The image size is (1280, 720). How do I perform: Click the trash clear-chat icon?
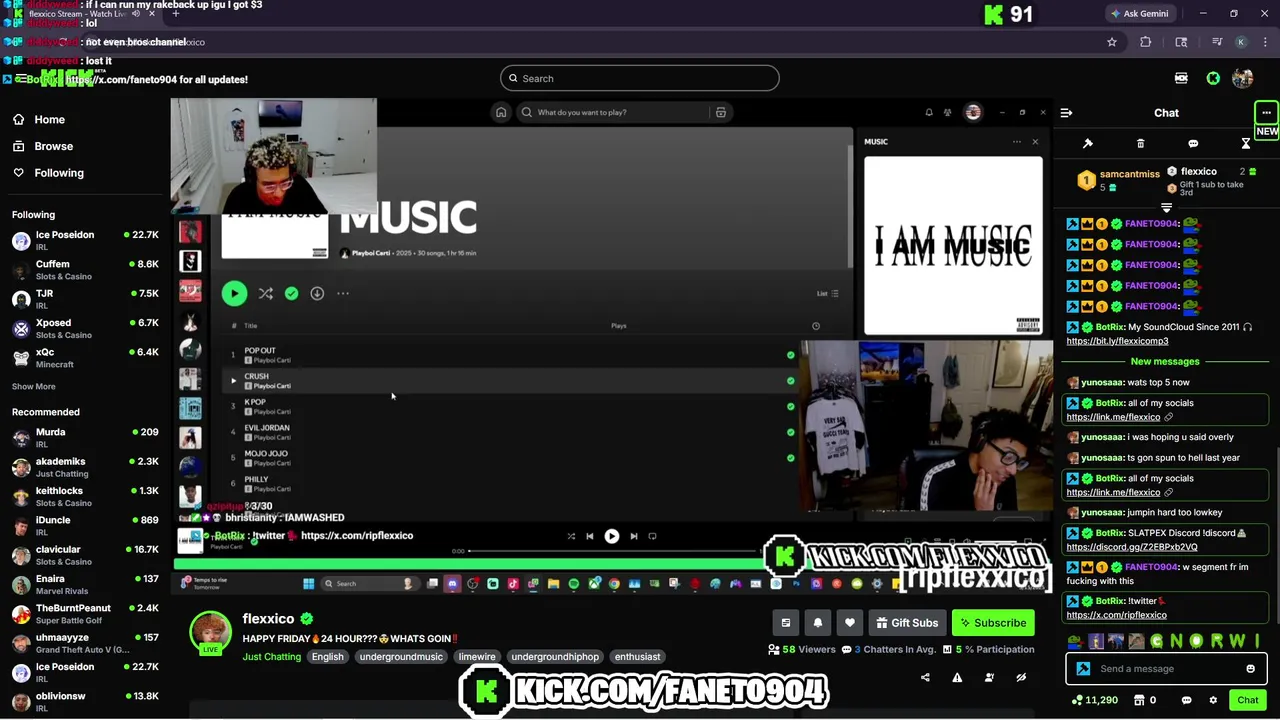point(1140,144)
